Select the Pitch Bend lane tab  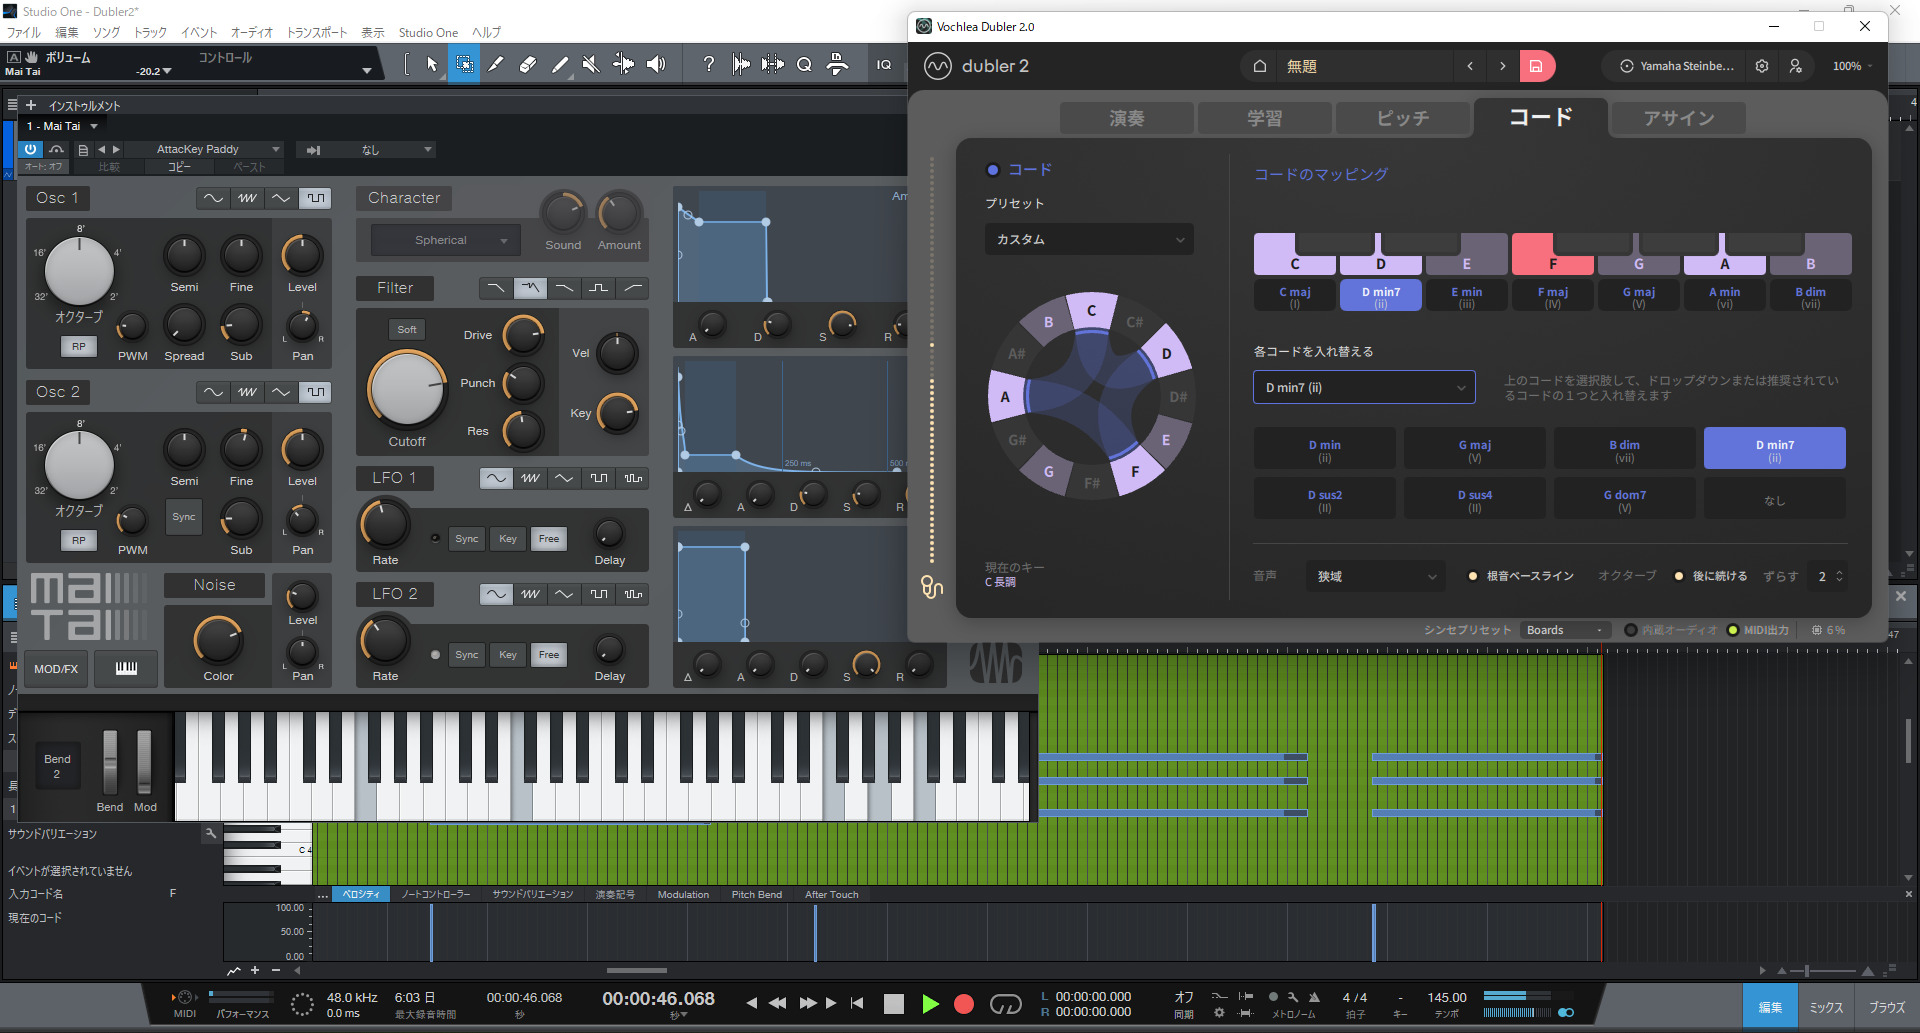point(756,894)
